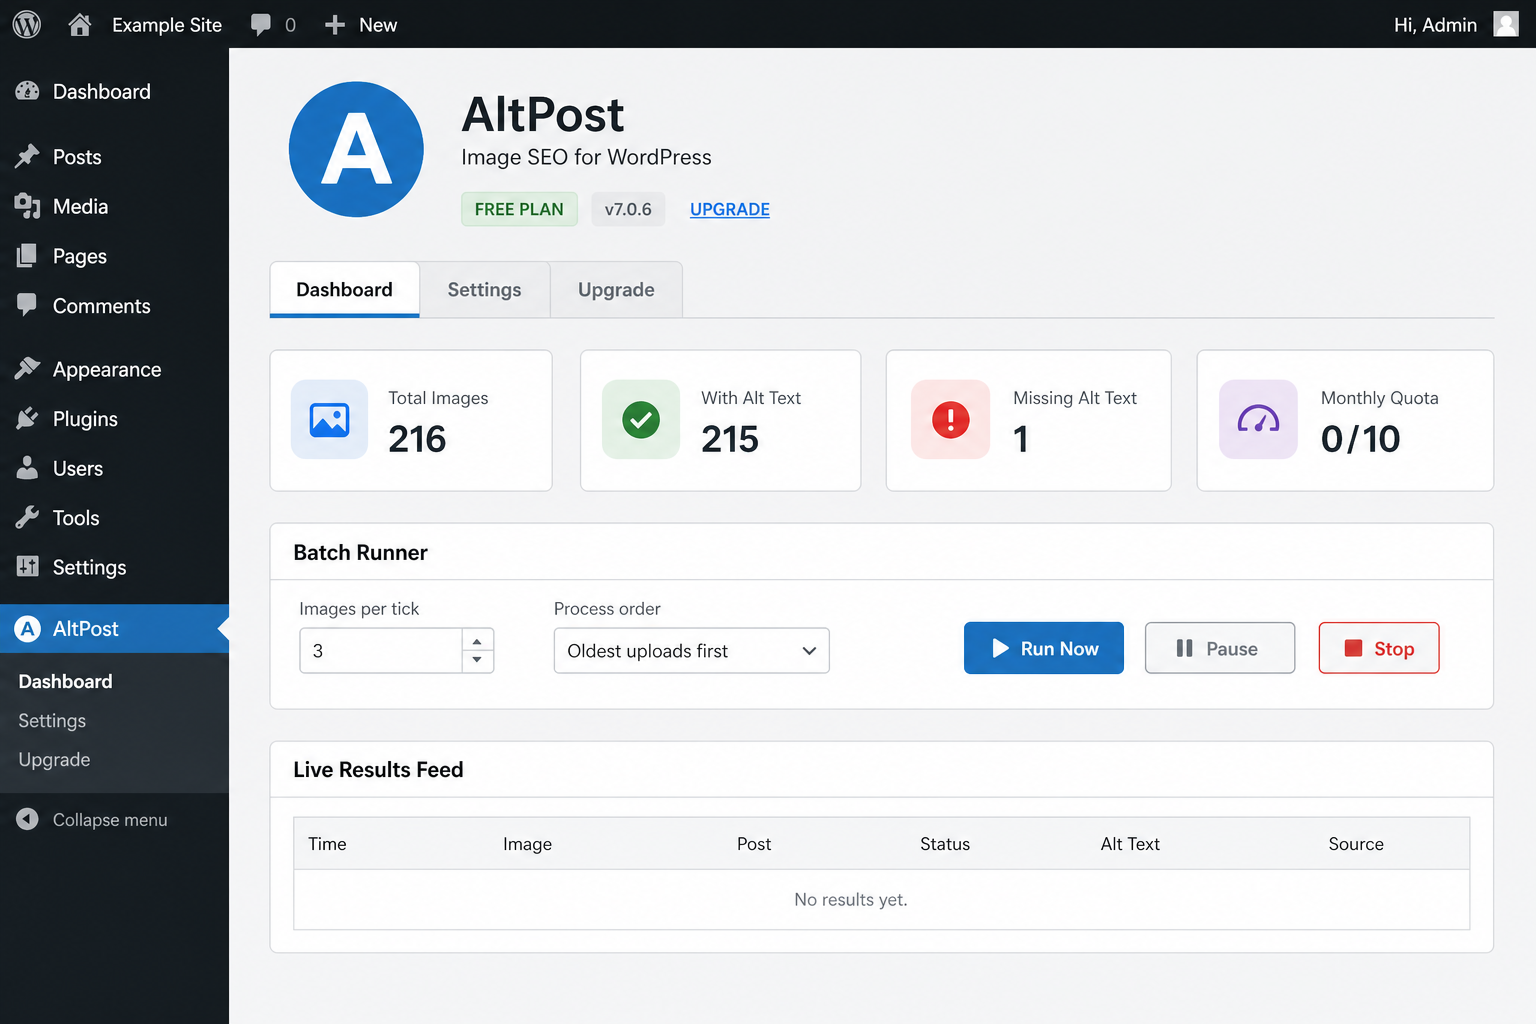The width and height of the screenshot is (1536, 1024).
Task: Click the Alt Text column header
Action: pos(1130,844)
